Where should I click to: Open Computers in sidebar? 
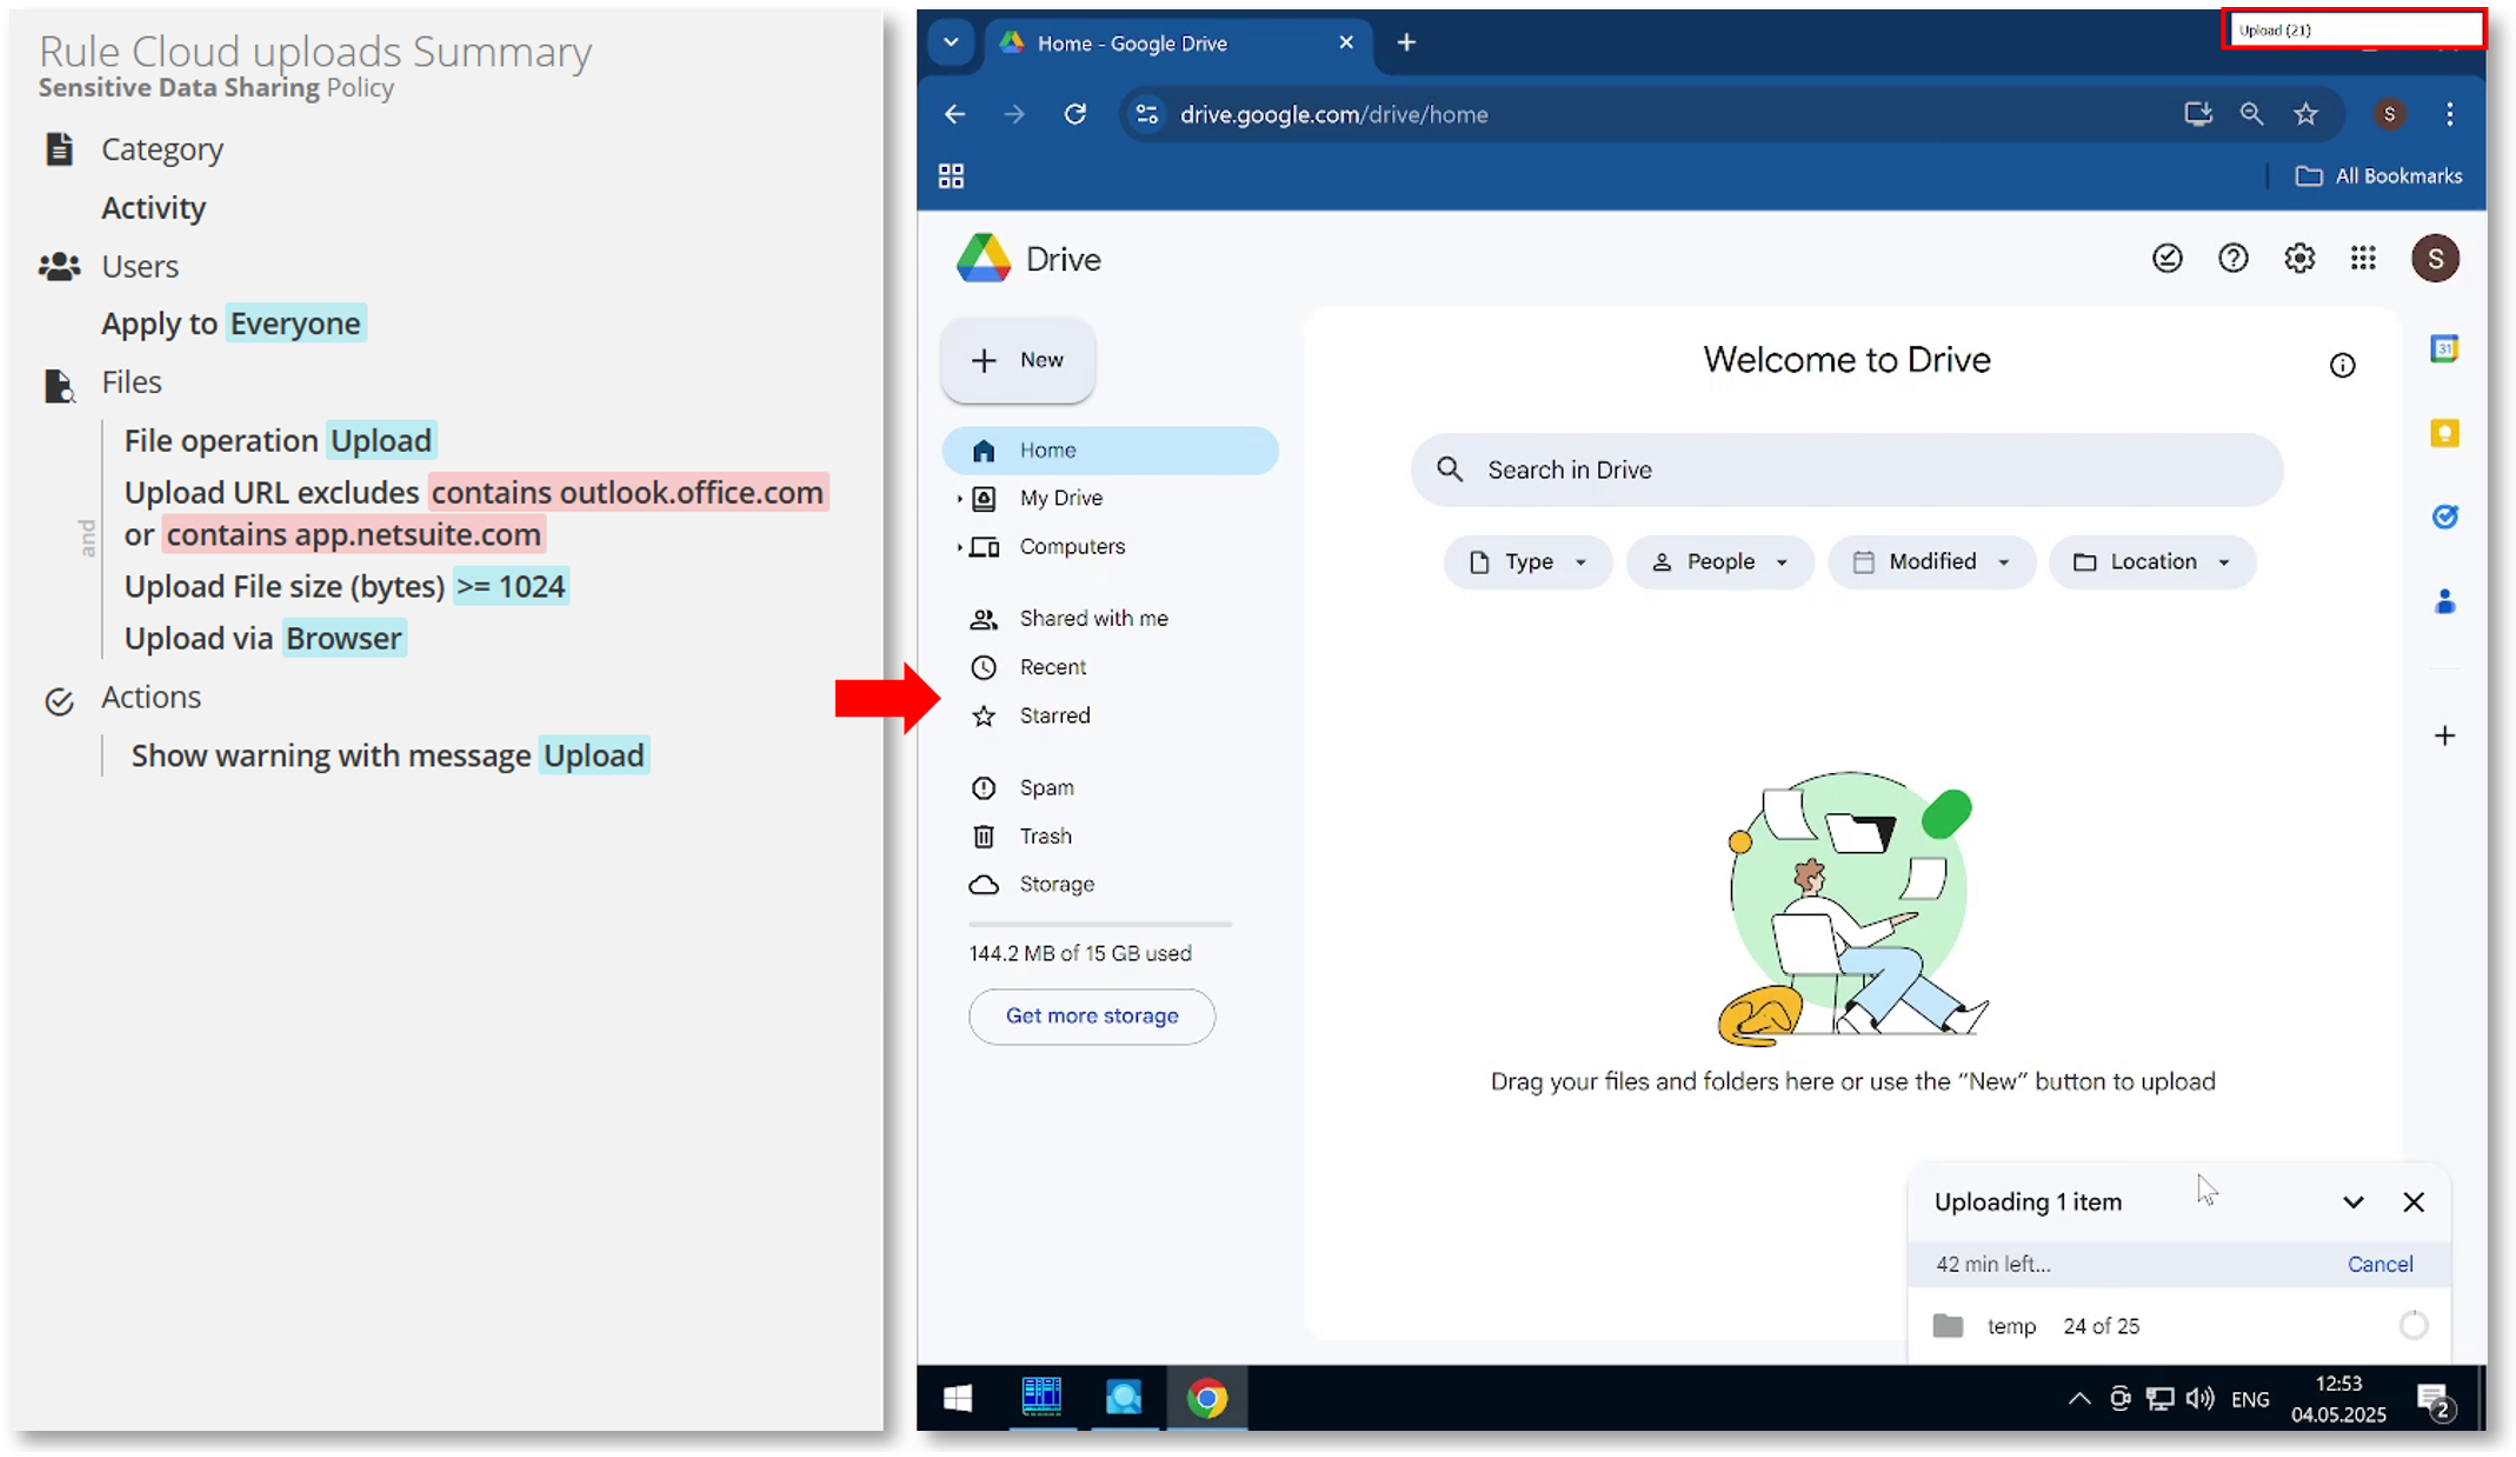[x=1071, y=546]
